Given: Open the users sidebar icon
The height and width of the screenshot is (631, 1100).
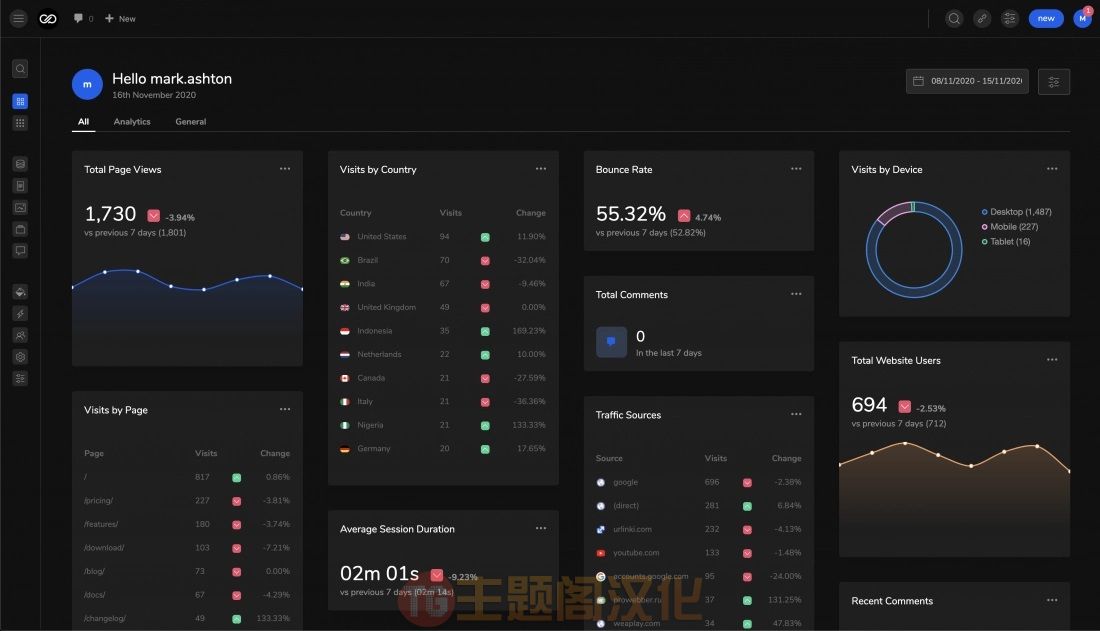Looking at the screenshot, I should [x=20, y=336].
